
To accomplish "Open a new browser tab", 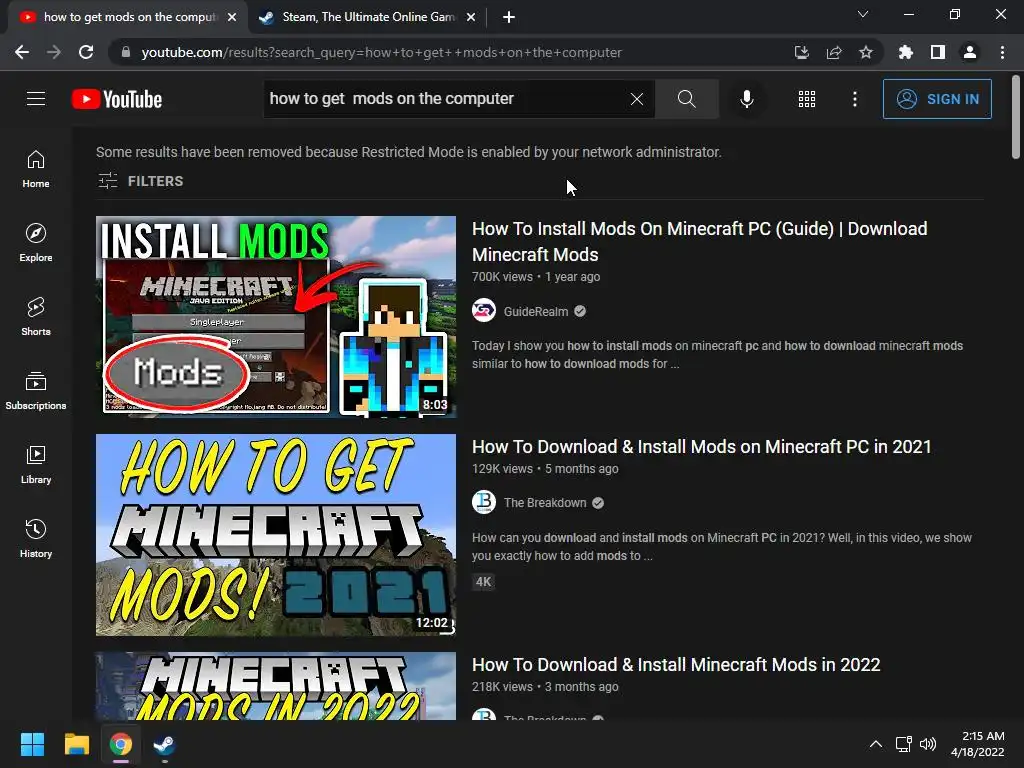I will point(509,18).
